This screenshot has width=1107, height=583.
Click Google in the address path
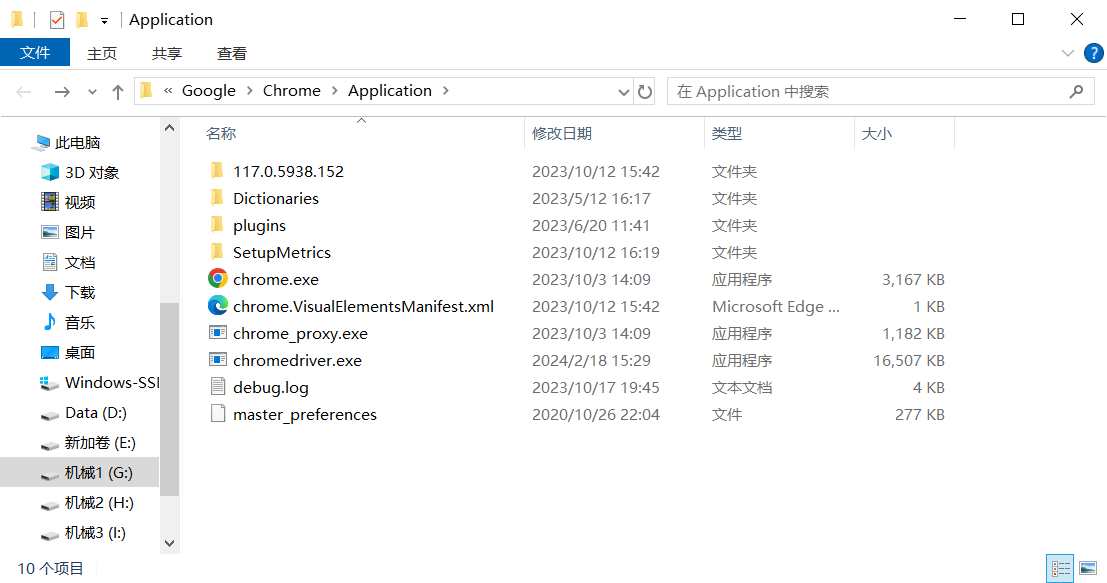pyautogui.click(x=209, y=91)
